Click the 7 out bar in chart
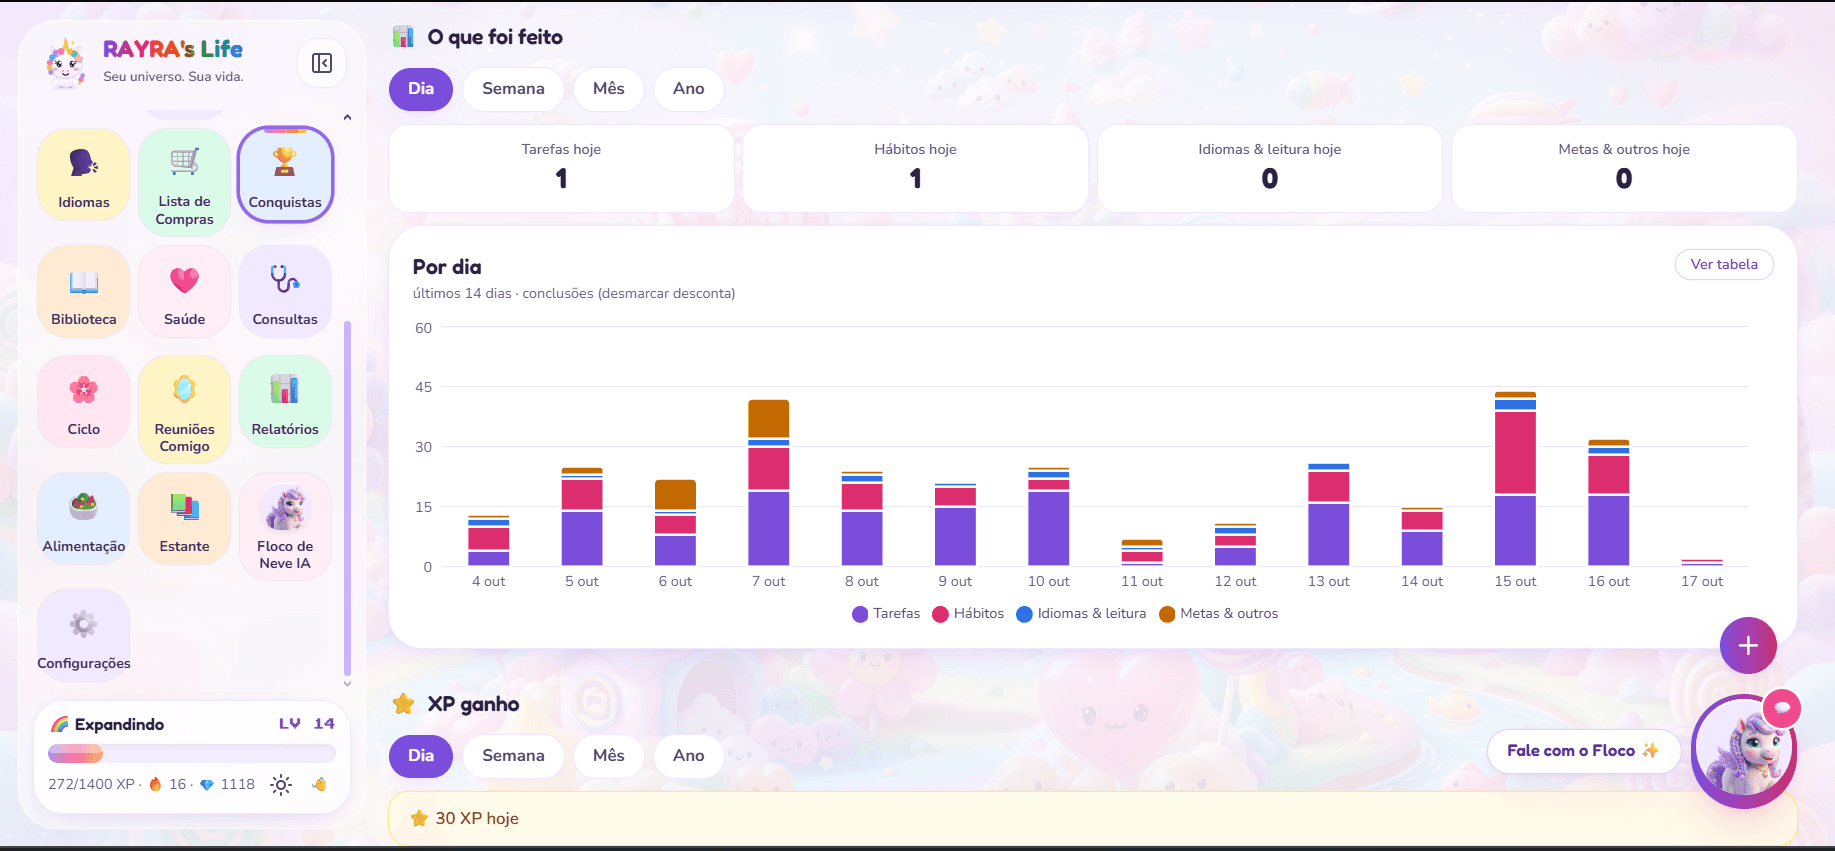This screenshot has height=851, width=1835. tap(769, 483)
